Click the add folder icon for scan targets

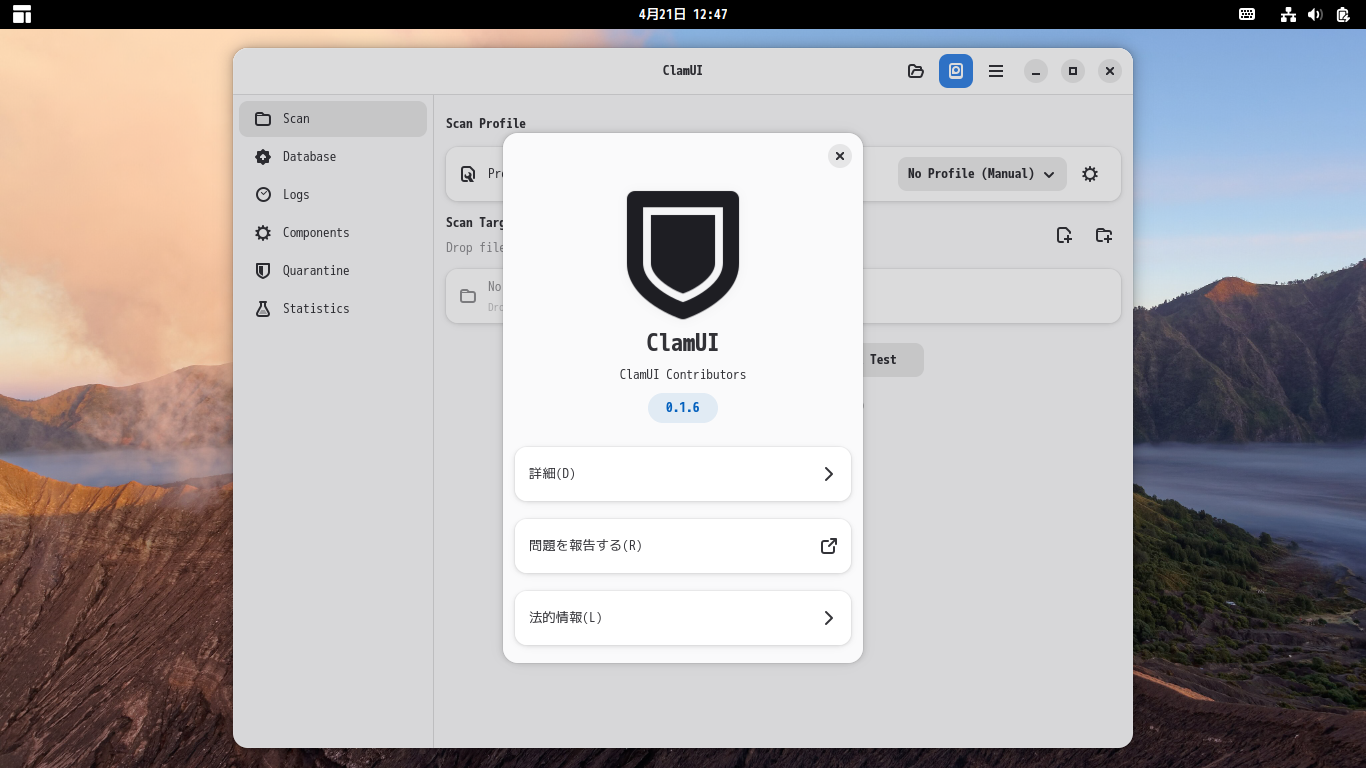(1104, 235)
